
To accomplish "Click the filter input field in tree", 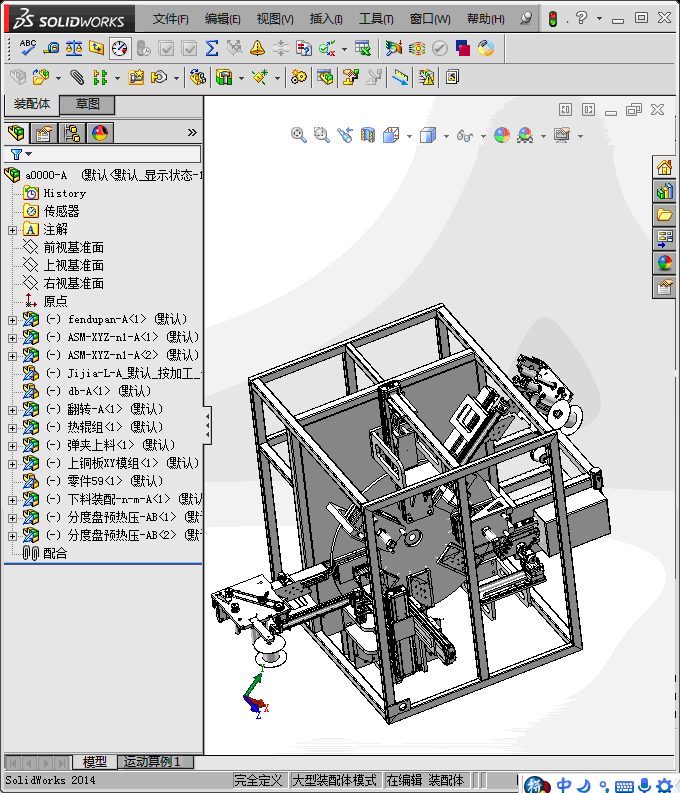I will tap(104, 154).
